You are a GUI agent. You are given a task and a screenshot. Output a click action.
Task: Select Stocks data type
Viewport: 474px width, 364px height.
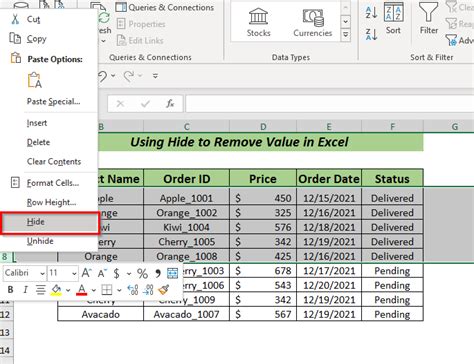point(258,23)
